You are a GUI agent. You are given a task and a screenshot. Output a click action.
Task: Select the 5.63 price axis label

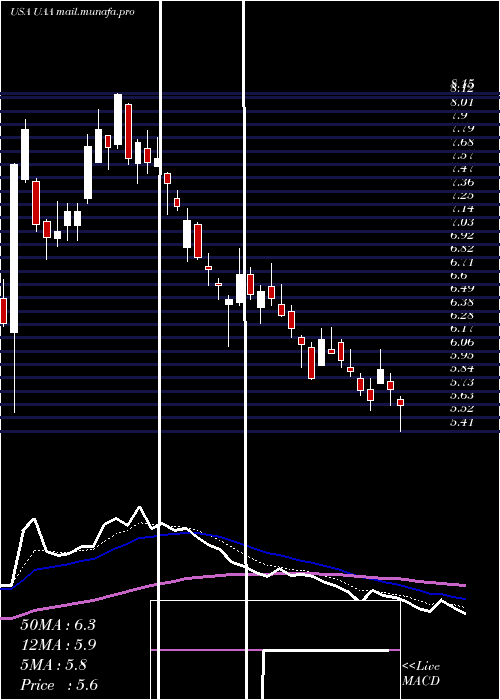pos(462,395)
